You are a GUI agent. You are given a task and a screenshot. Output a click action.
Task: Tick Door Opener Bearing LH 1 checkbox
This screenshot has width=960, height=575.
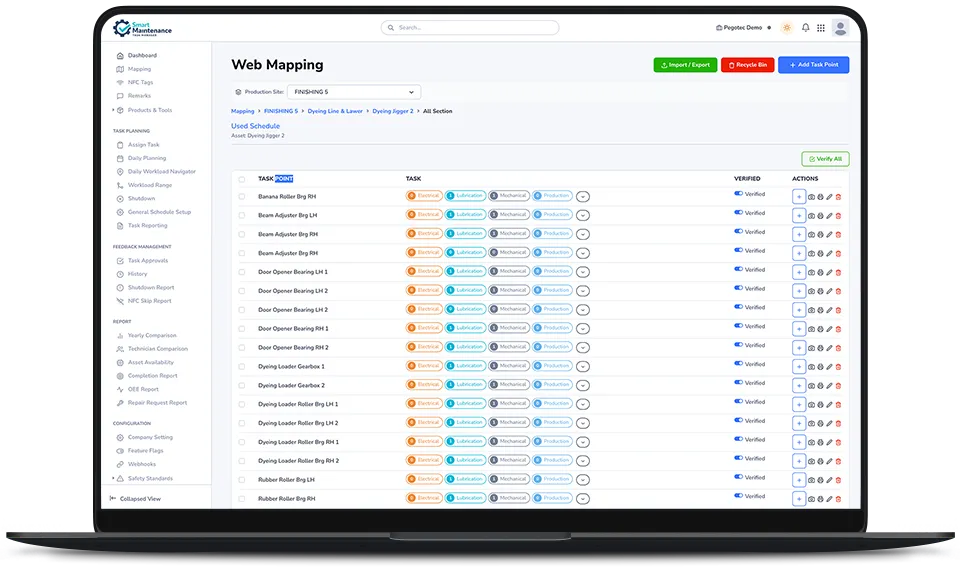click(242, 272)
